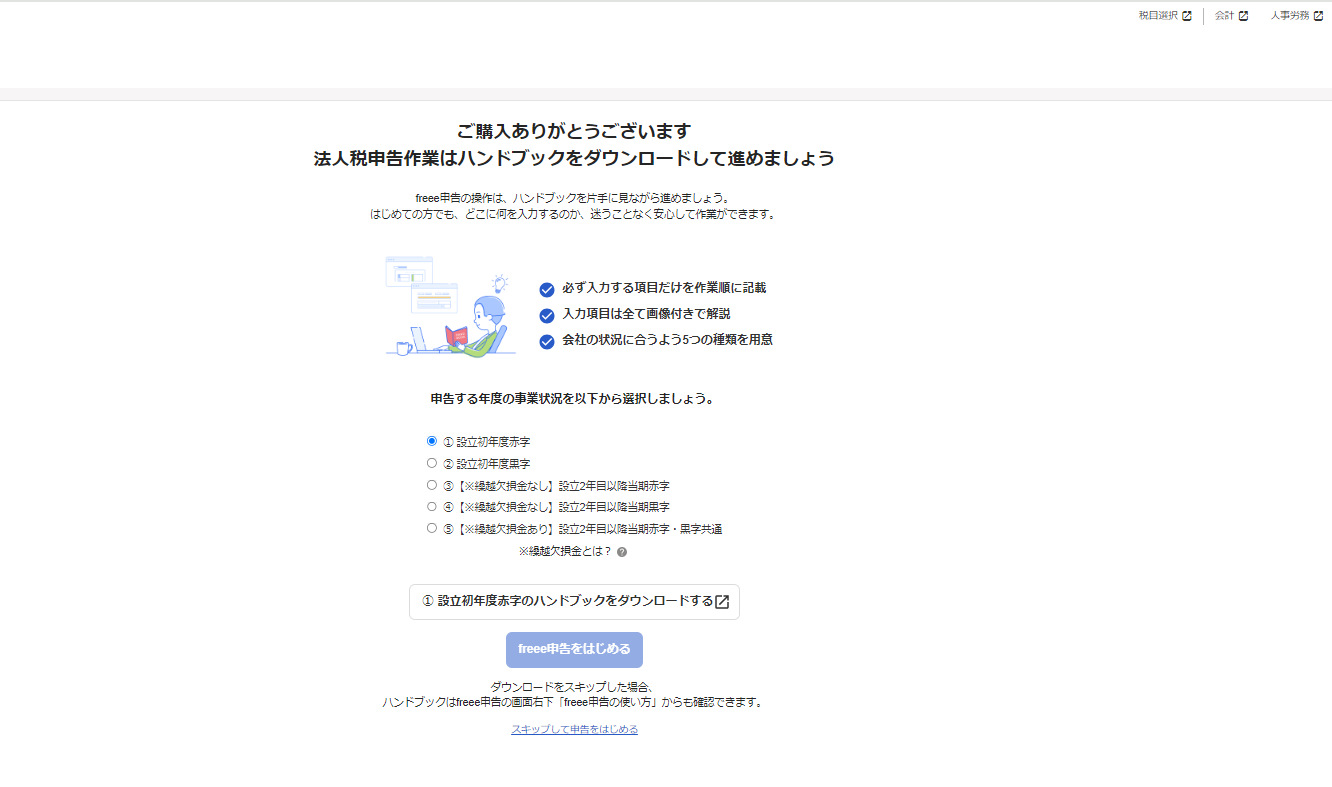Viewport: 1332px width, 787px height.
Task: Choose ④ 設立2年目以降当期黒字 (繰越欠損金なし)
Action: pyautogui.click(x=432, y=506)
